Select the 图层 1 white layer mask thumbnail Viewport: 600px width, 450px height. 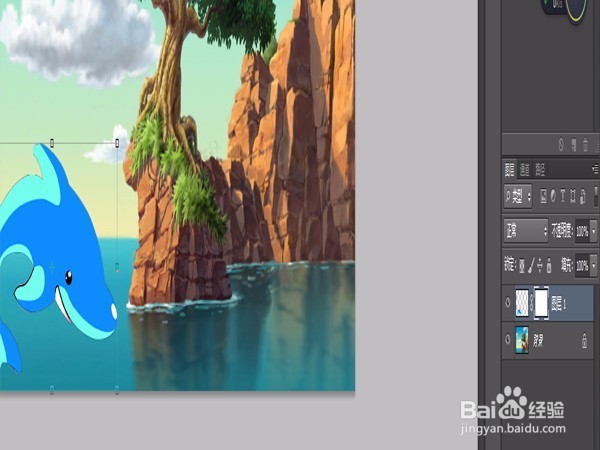pos(541,303)
